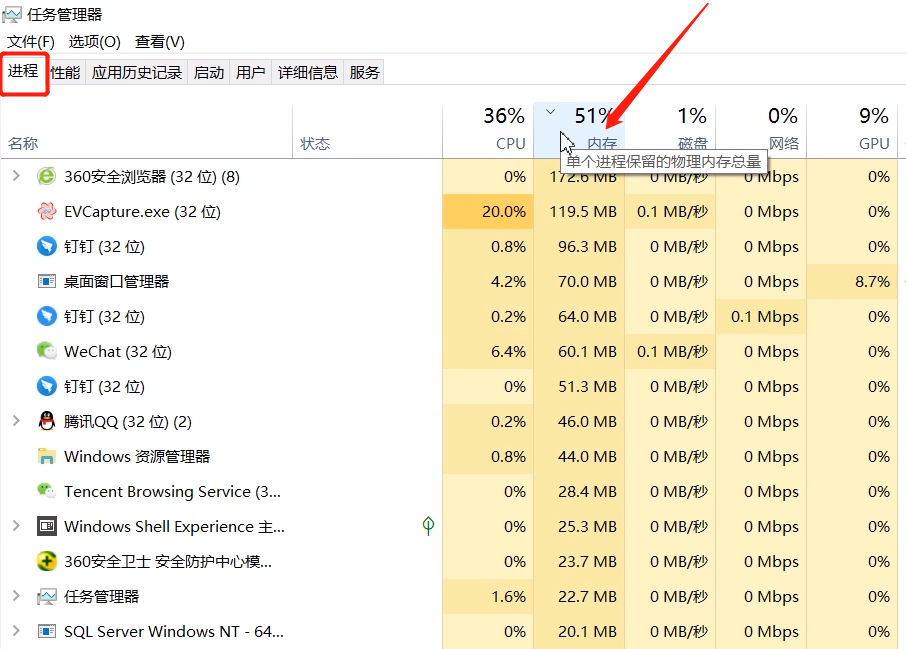
Task: Click the WeChat process icon
Action: pyautogui.click(x=47, y=351)
